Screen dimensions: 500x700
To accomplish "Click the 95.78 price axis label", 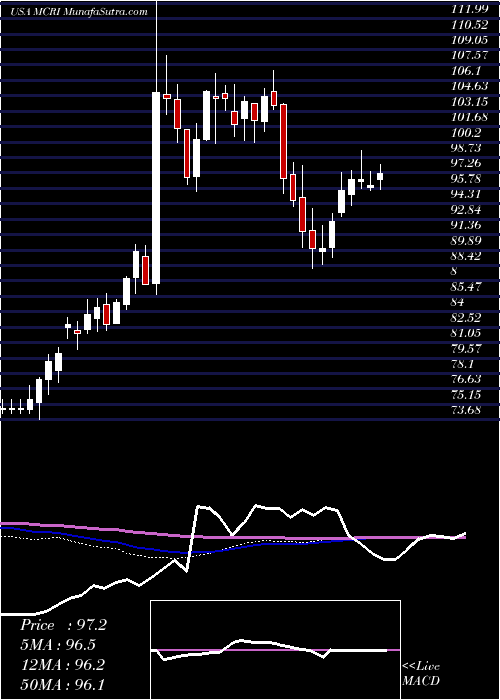I will point(467,179).
